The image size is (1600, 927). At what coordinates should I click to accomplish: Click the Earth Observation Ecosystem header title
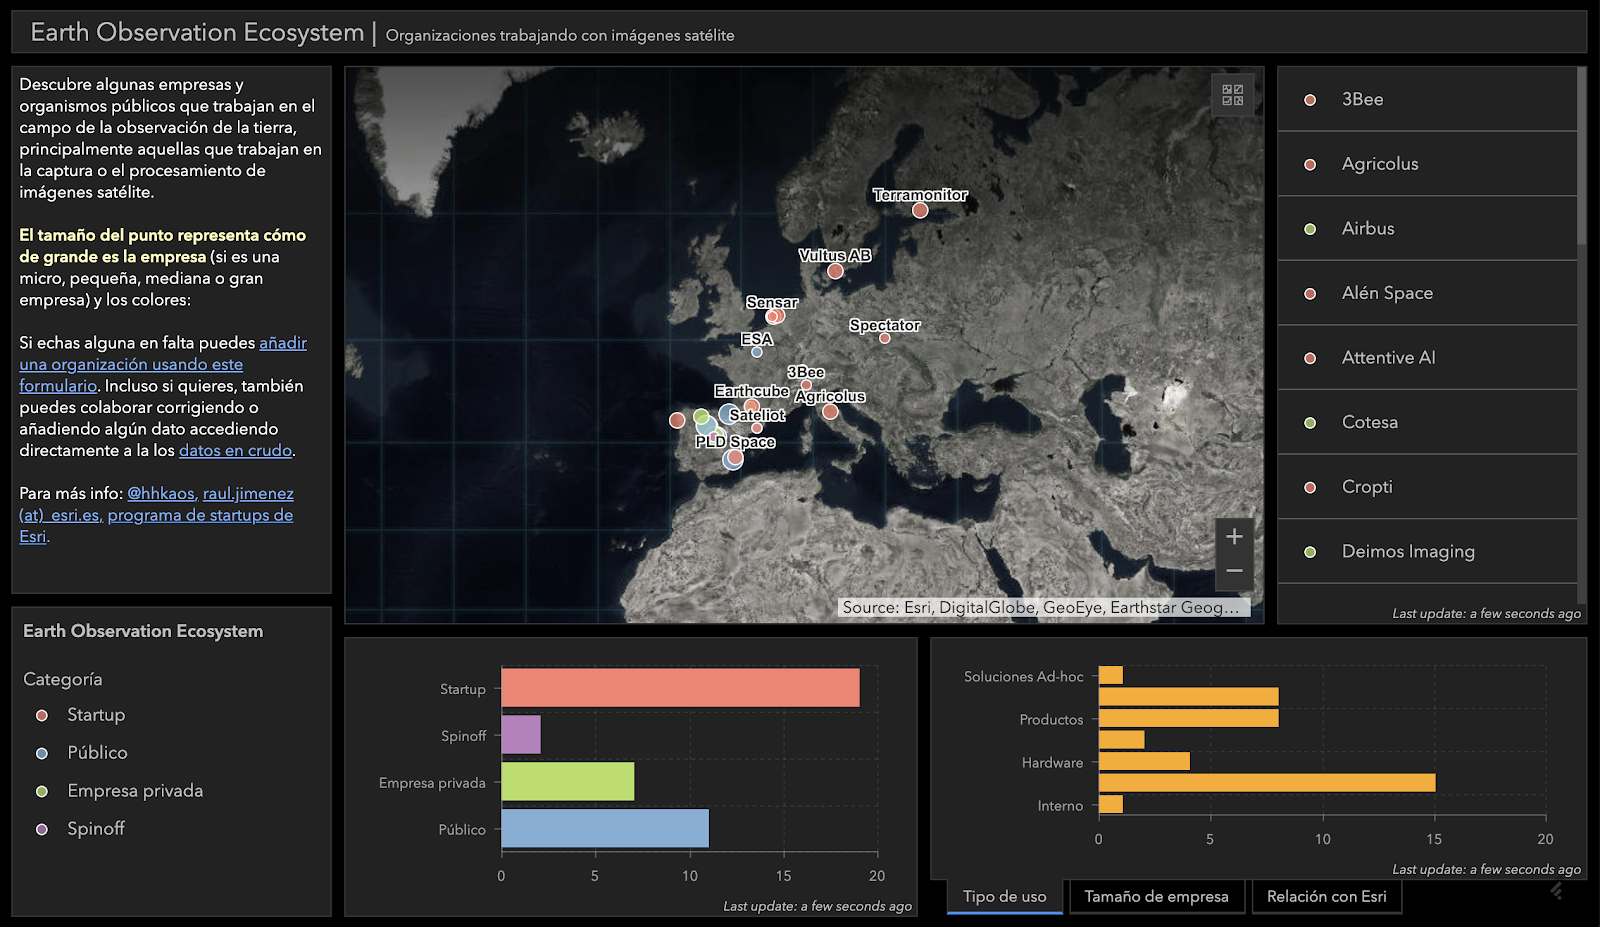click(x=197, y=32)
